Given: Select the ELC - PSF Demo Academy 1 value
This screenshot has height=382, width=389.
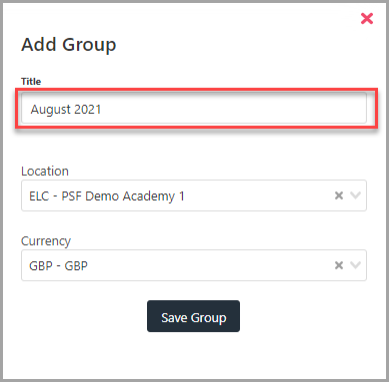Looking at the screenshot, I should [x=107, y=196].
